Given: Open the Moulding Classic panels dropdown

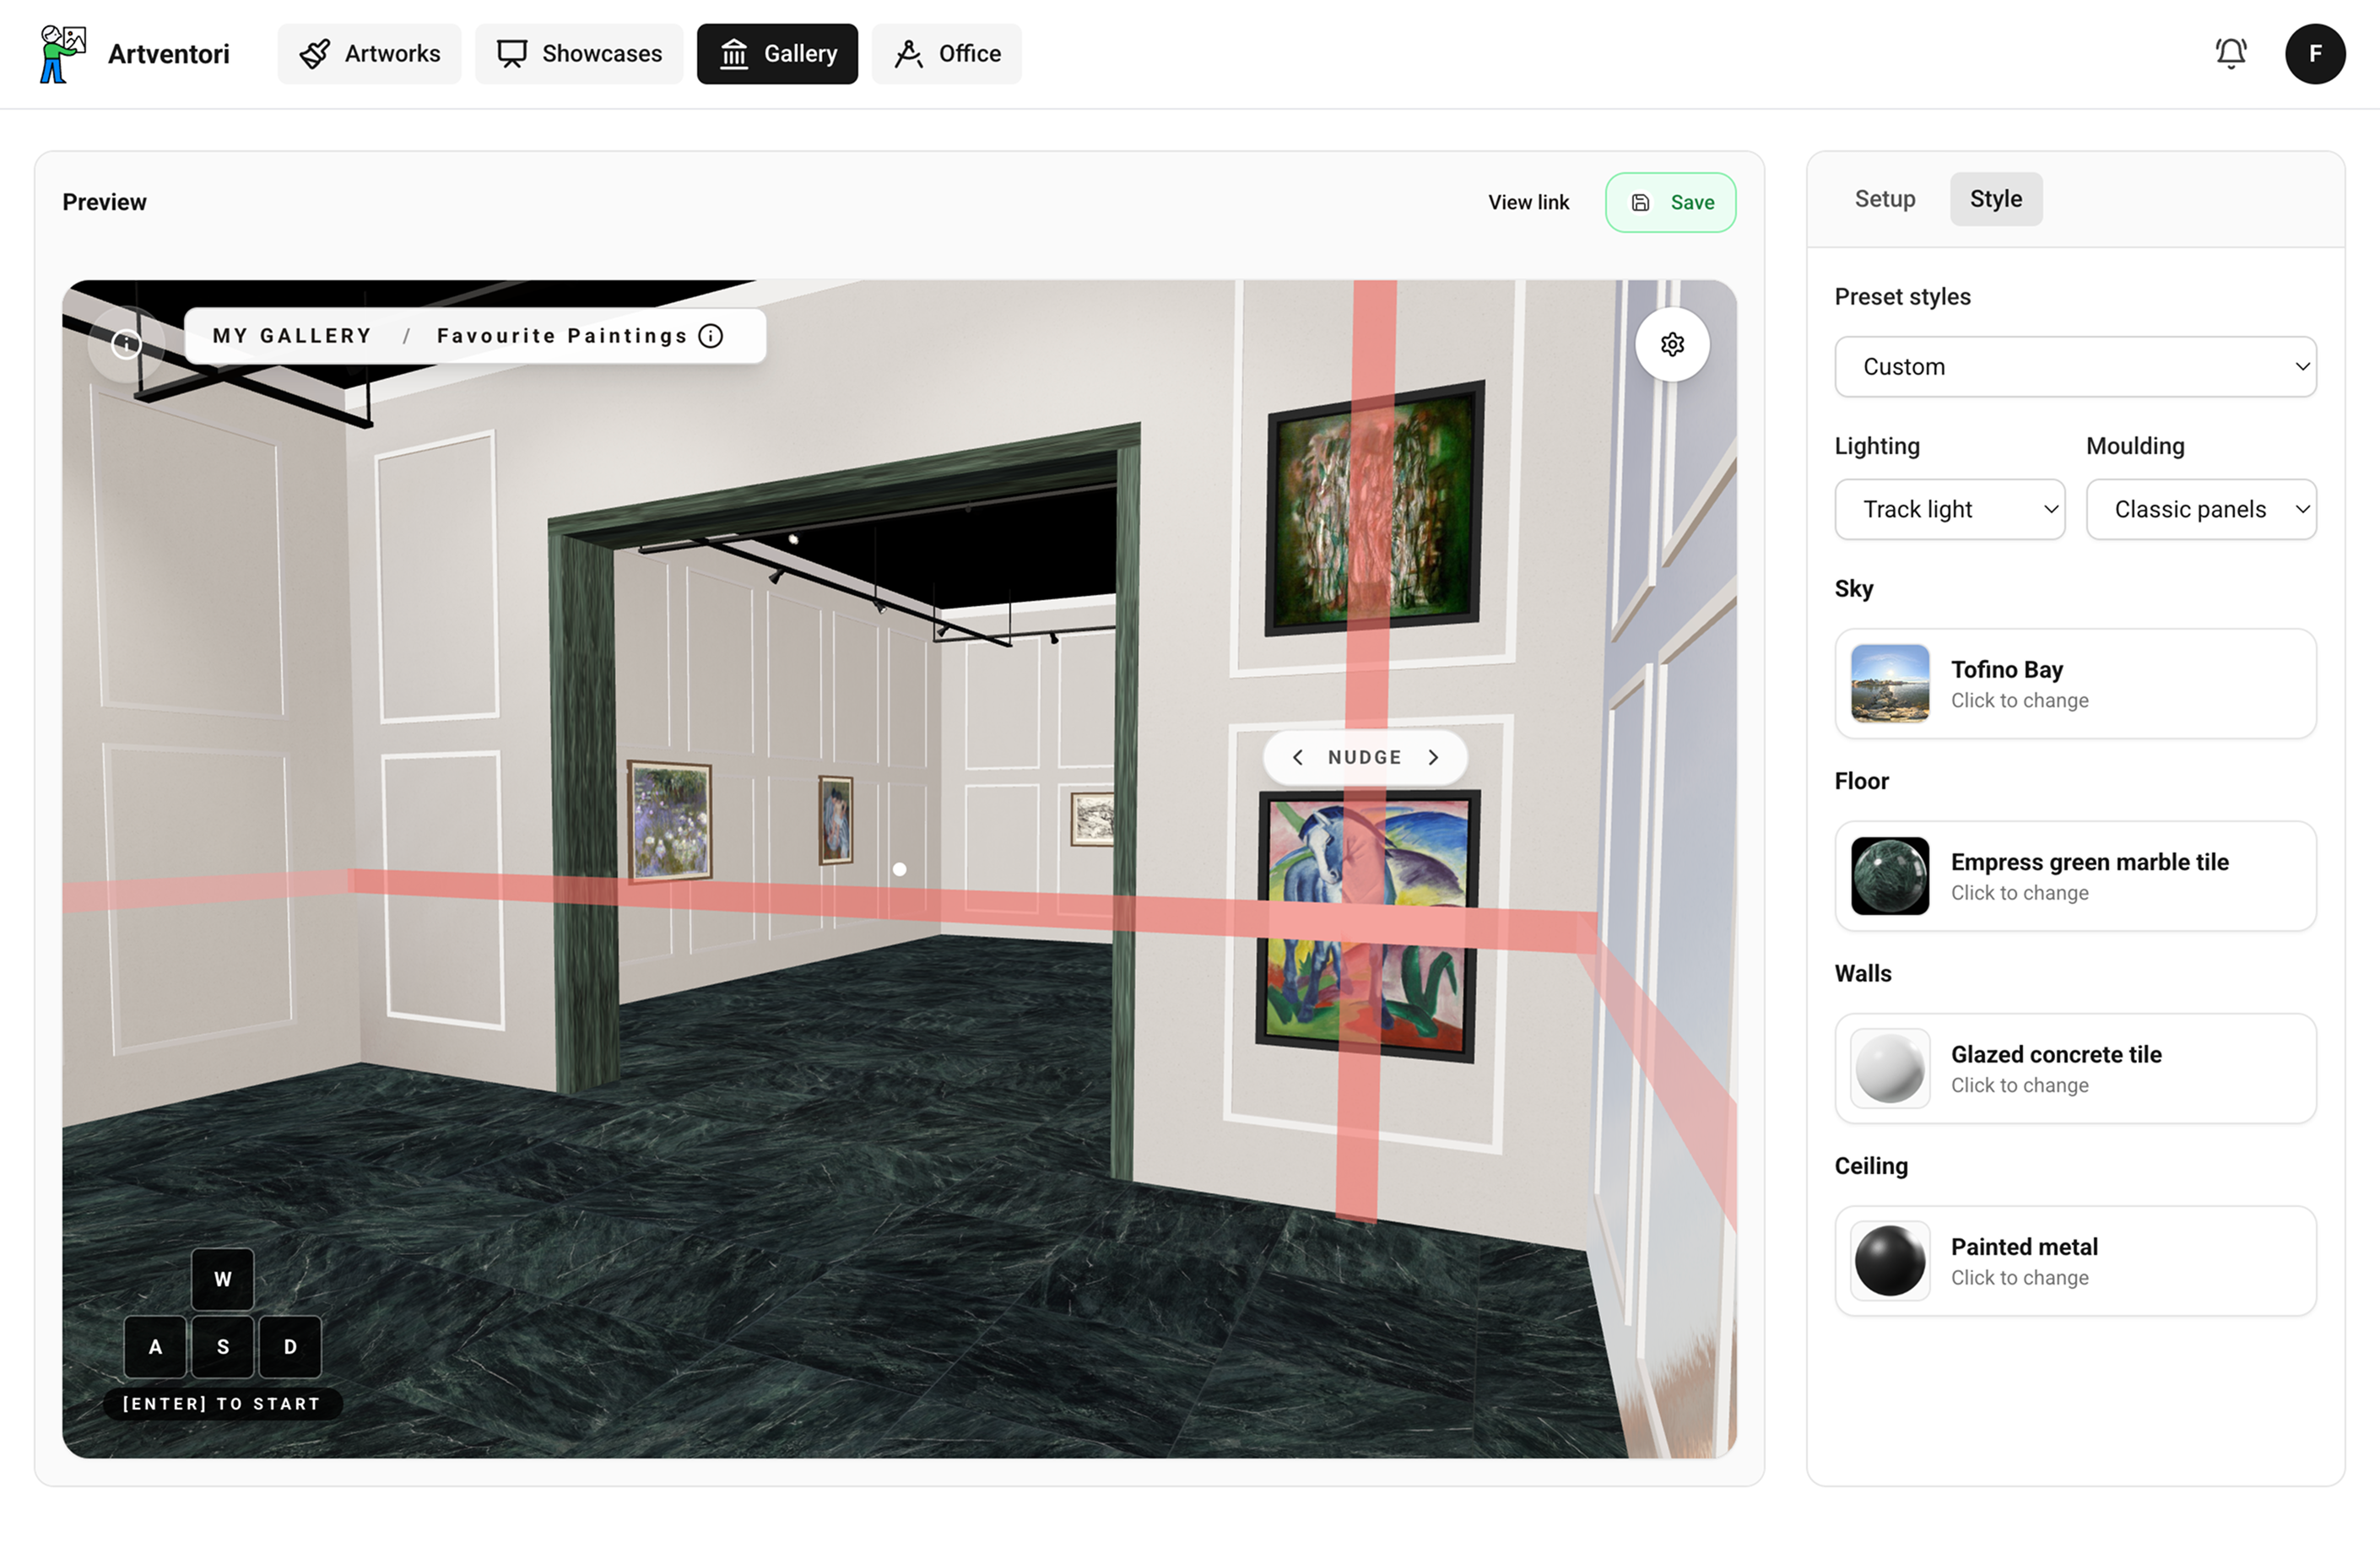Looking at the screenshot, I should tap(2201, 509).
